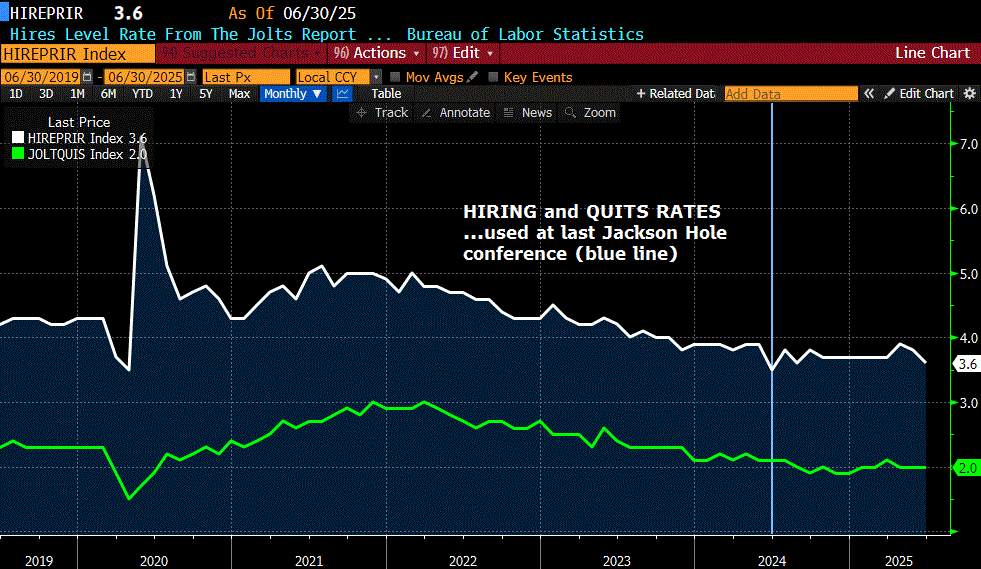The height and width of the screenshot is (569, 981).
Task: Click the 3.6 last value axis label
Action: click(967, 364)
